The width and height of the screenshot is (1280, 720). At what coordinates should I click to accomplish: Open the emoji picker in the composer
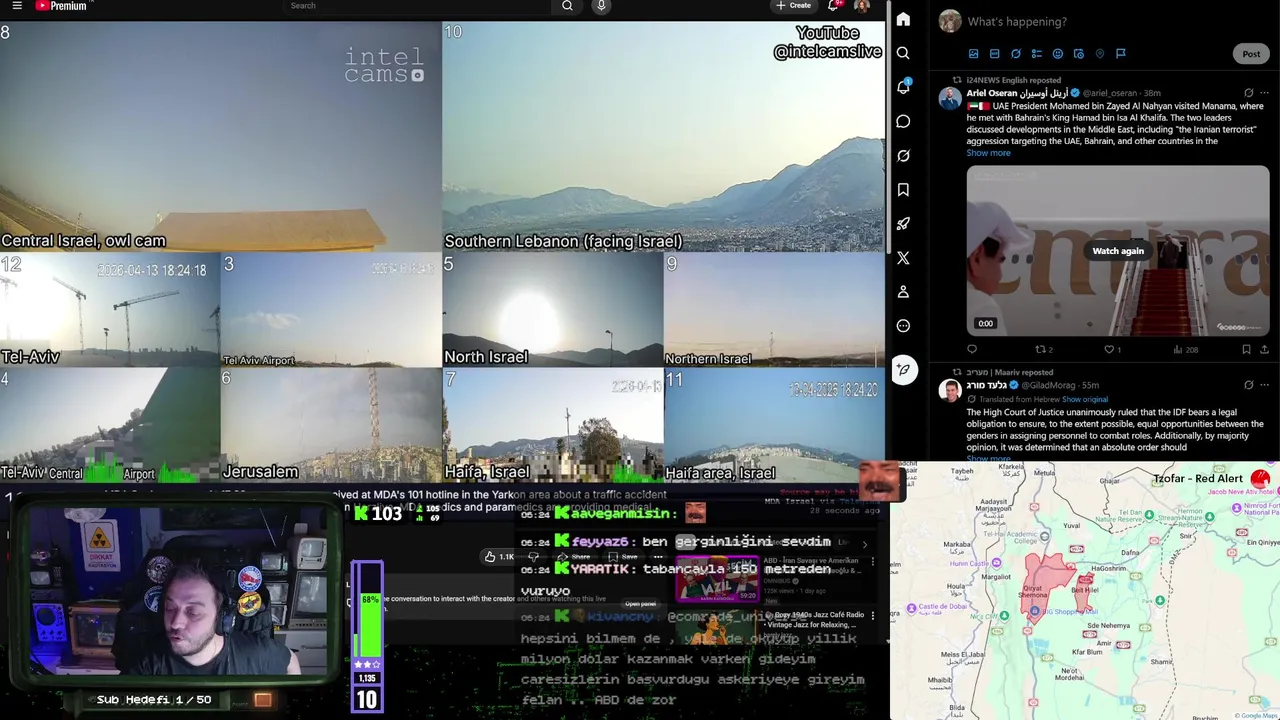coord(1057,54)
